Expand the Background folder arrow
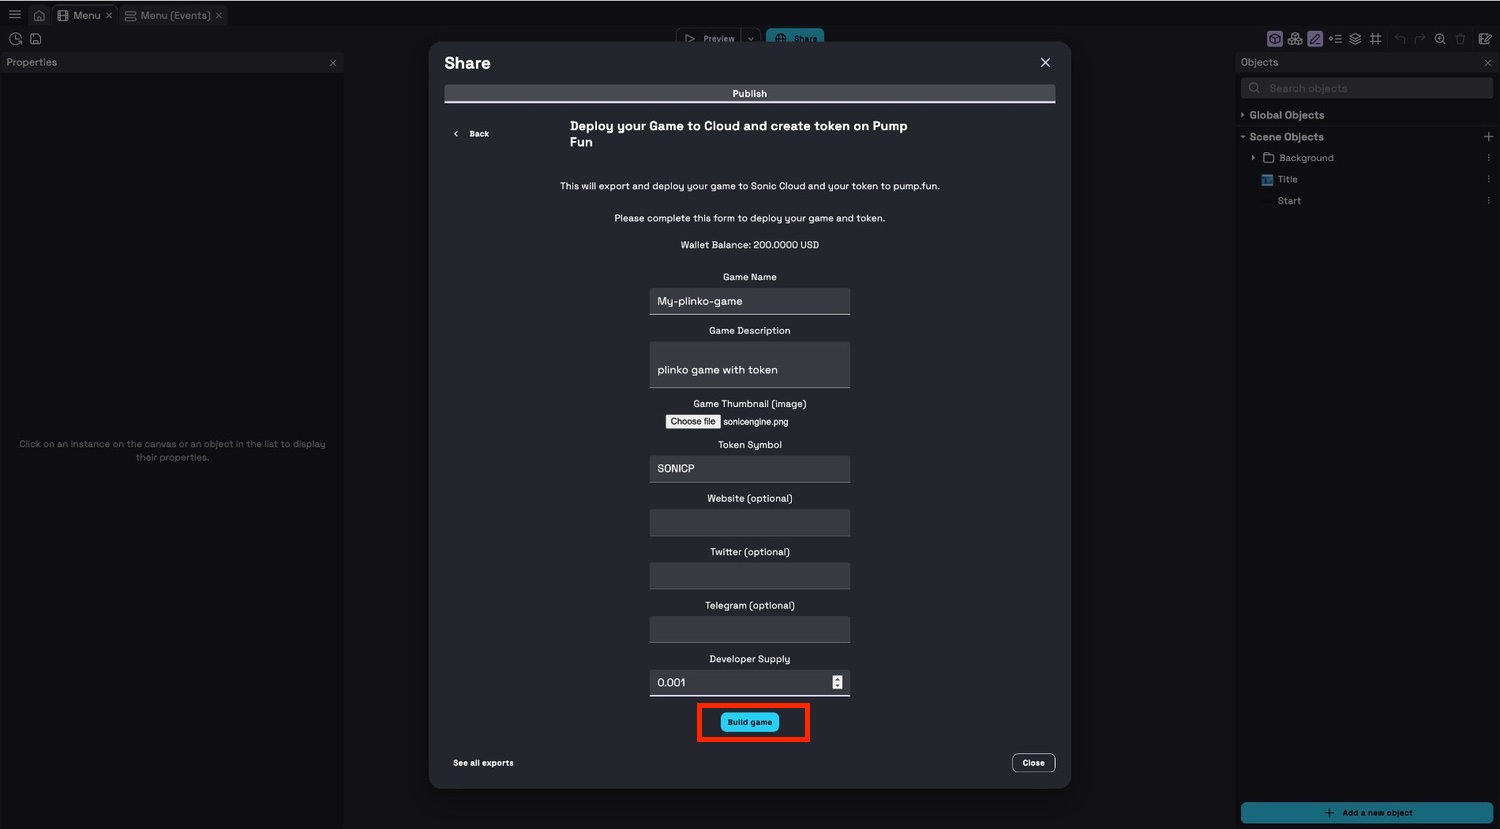 (1253, 158)
